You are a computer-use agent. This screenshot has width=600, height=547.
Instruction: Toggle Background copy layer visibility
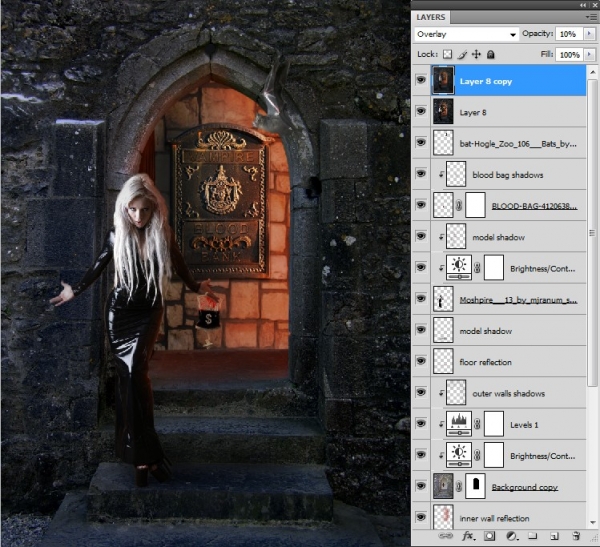(x=421, y=486)
